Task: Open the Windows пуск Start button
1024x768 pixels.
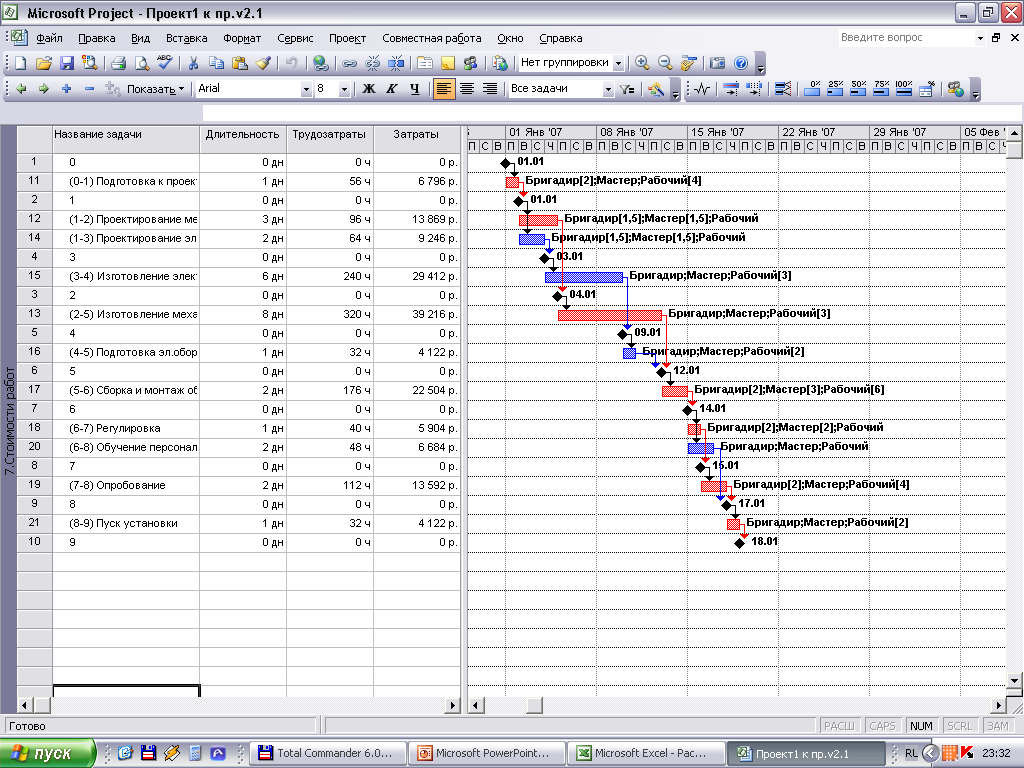Action: [46, 753]
